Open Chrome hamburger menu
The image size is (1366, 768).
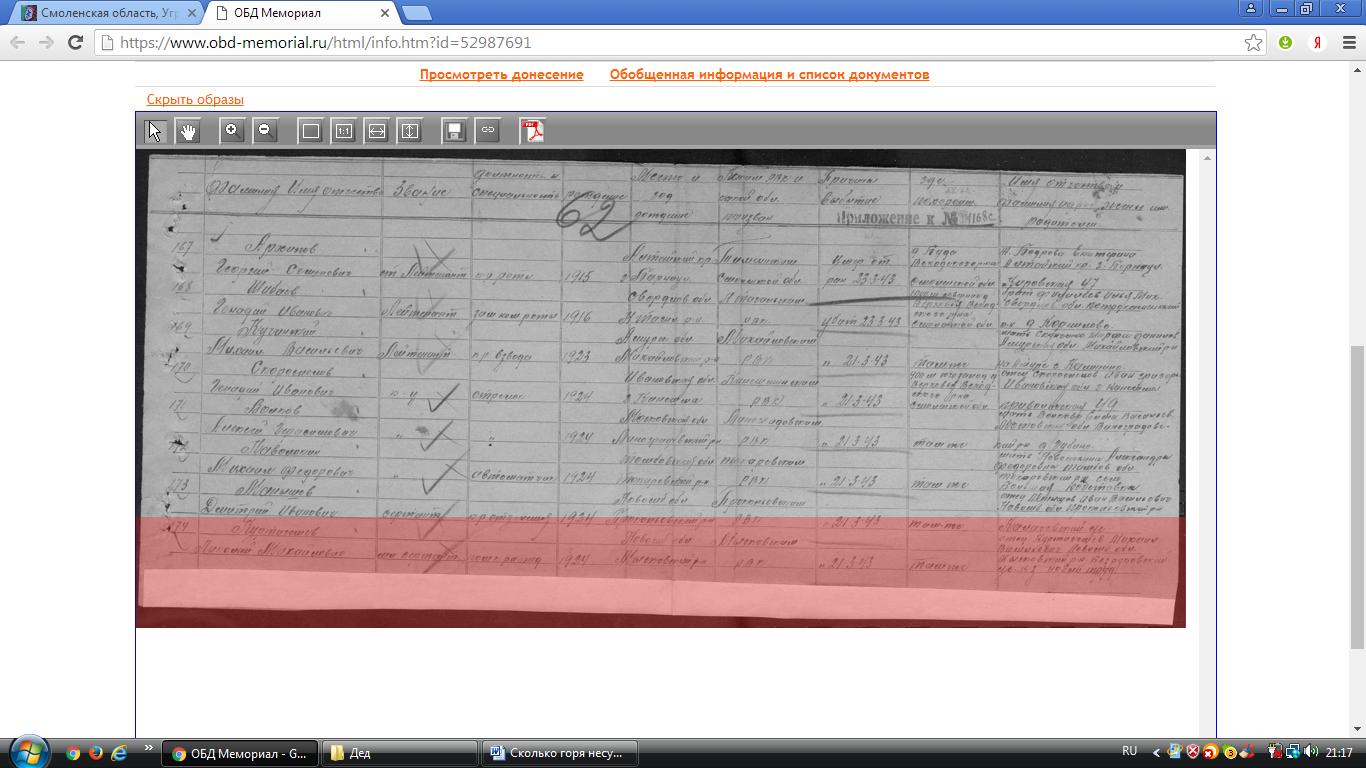click(1349, 42)
